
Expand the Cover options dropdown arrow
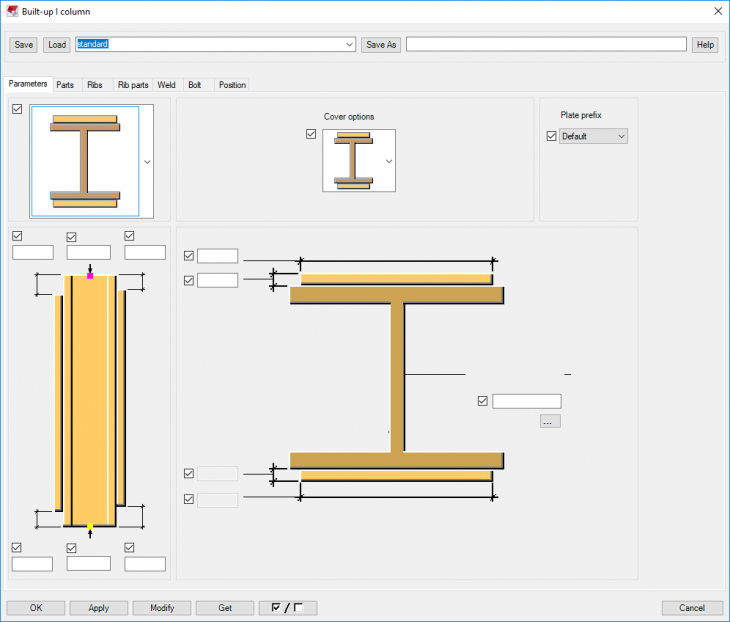click(389, 161)
